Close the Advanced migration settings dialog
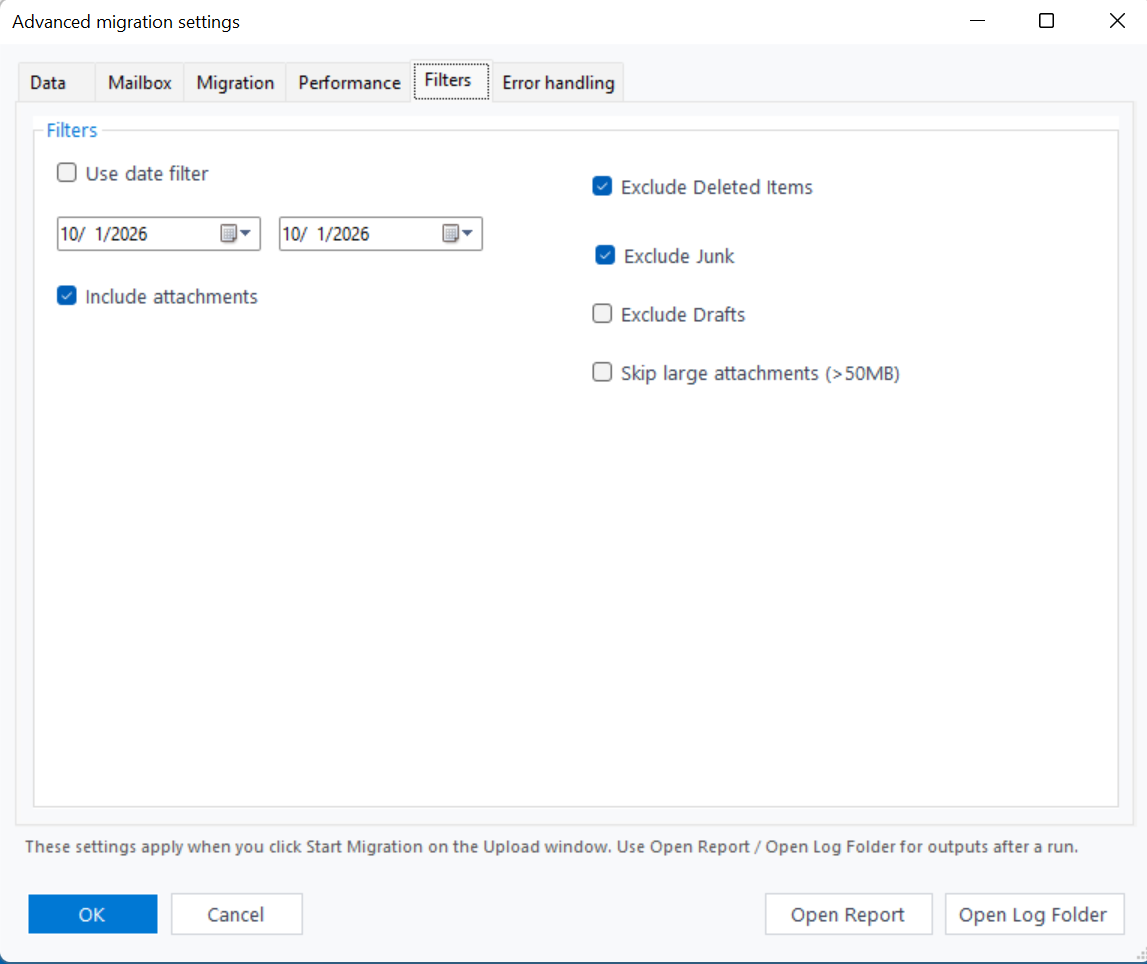Viewport: 1147px width, 964px height. point(1117,21)
